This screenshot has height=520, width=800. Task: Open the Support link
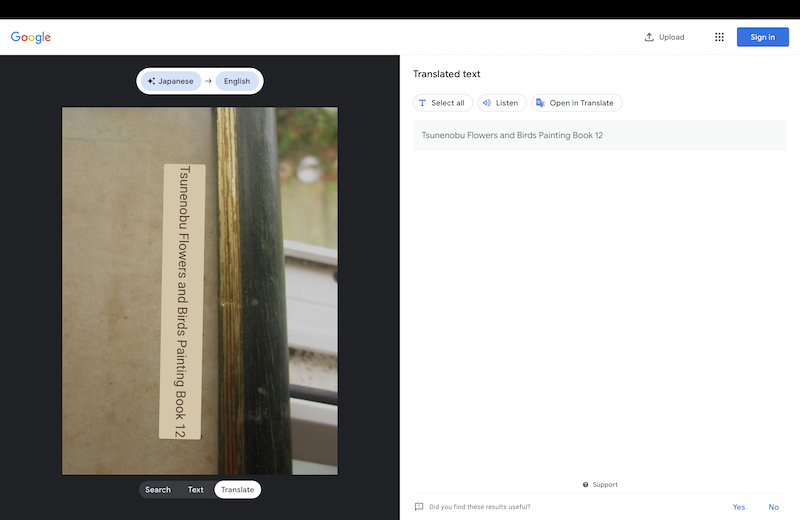[600, 485]
